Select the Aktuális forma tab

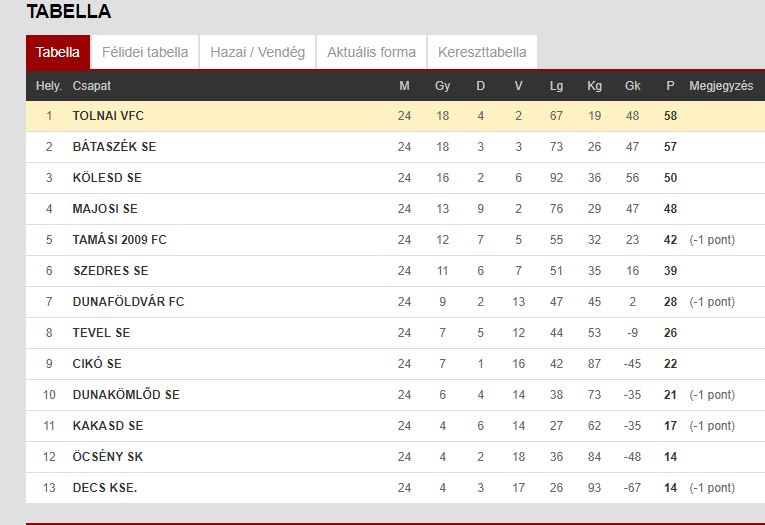(x=371, y=52)
